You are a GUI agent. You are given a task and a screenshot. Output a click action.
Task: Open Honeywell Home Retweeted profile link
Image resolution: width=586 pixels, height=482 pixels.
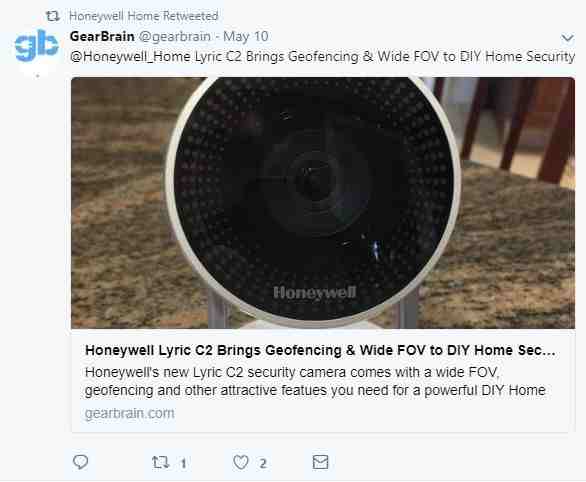(x=144, y=16)
